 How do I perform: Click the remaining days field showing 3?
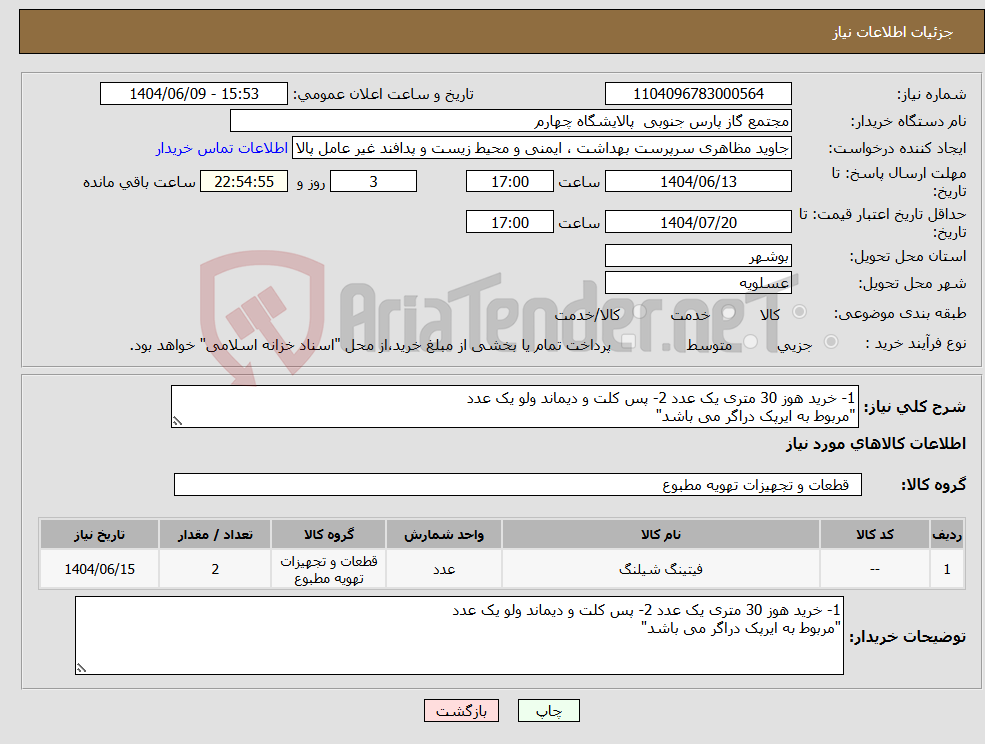(373, 182)
